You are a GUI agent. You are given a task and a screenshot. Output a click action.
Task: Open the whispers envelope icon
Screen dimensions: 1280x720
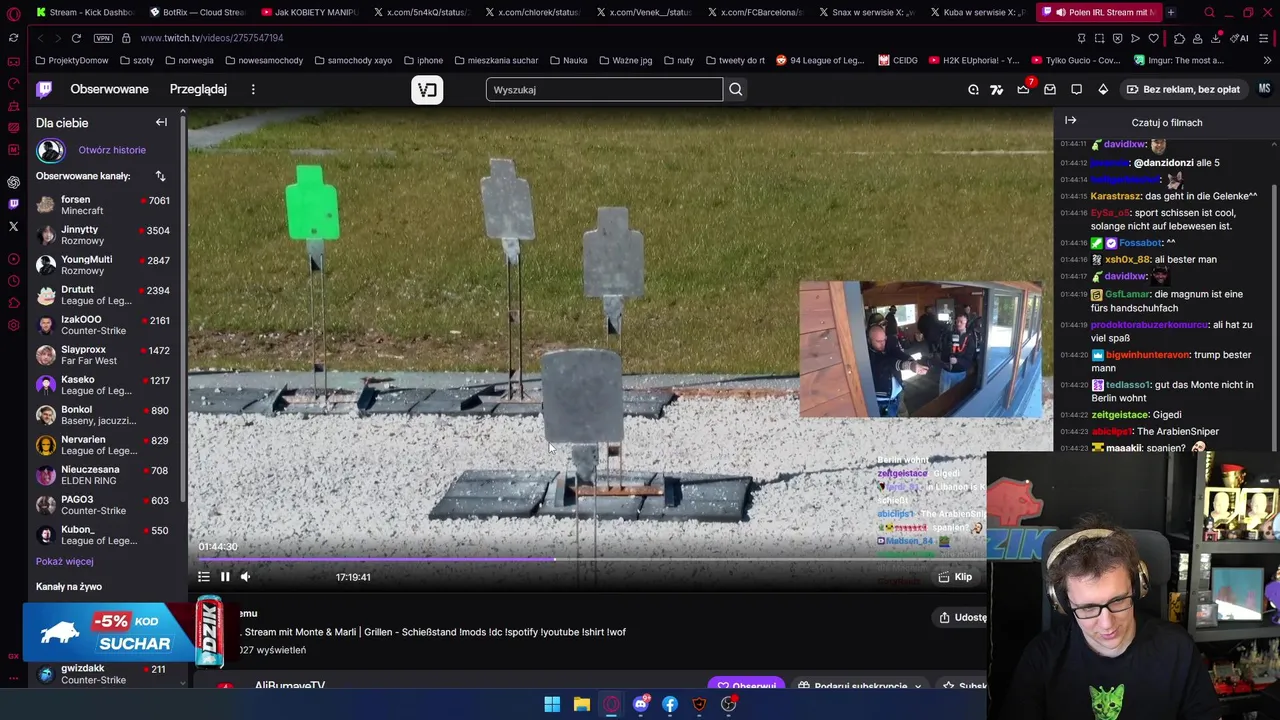coord(1050,89)
